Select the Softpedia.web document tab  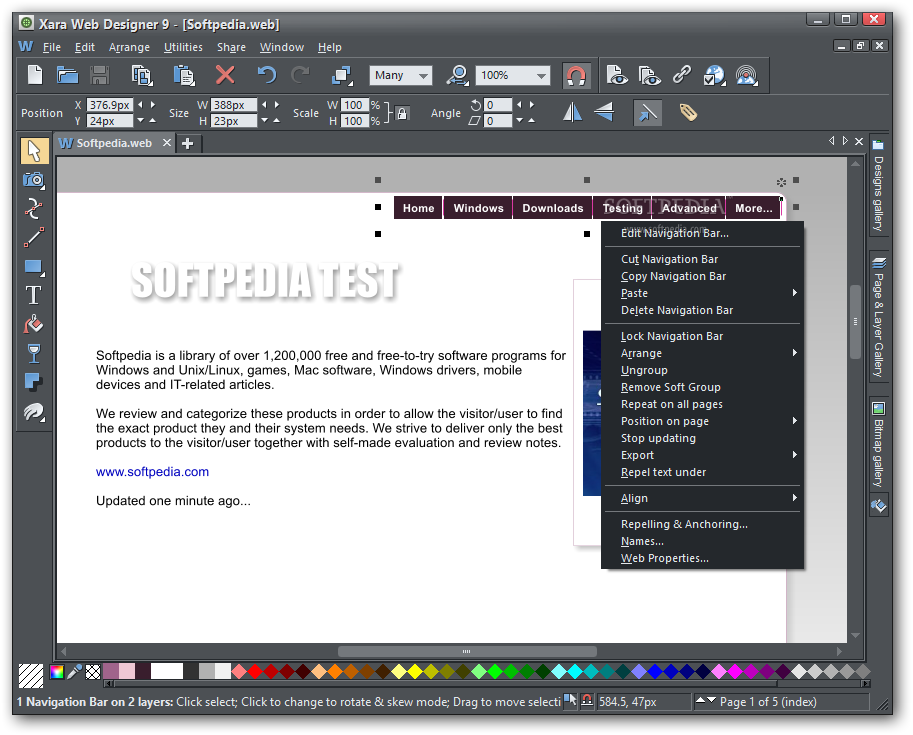pos(114,143)
